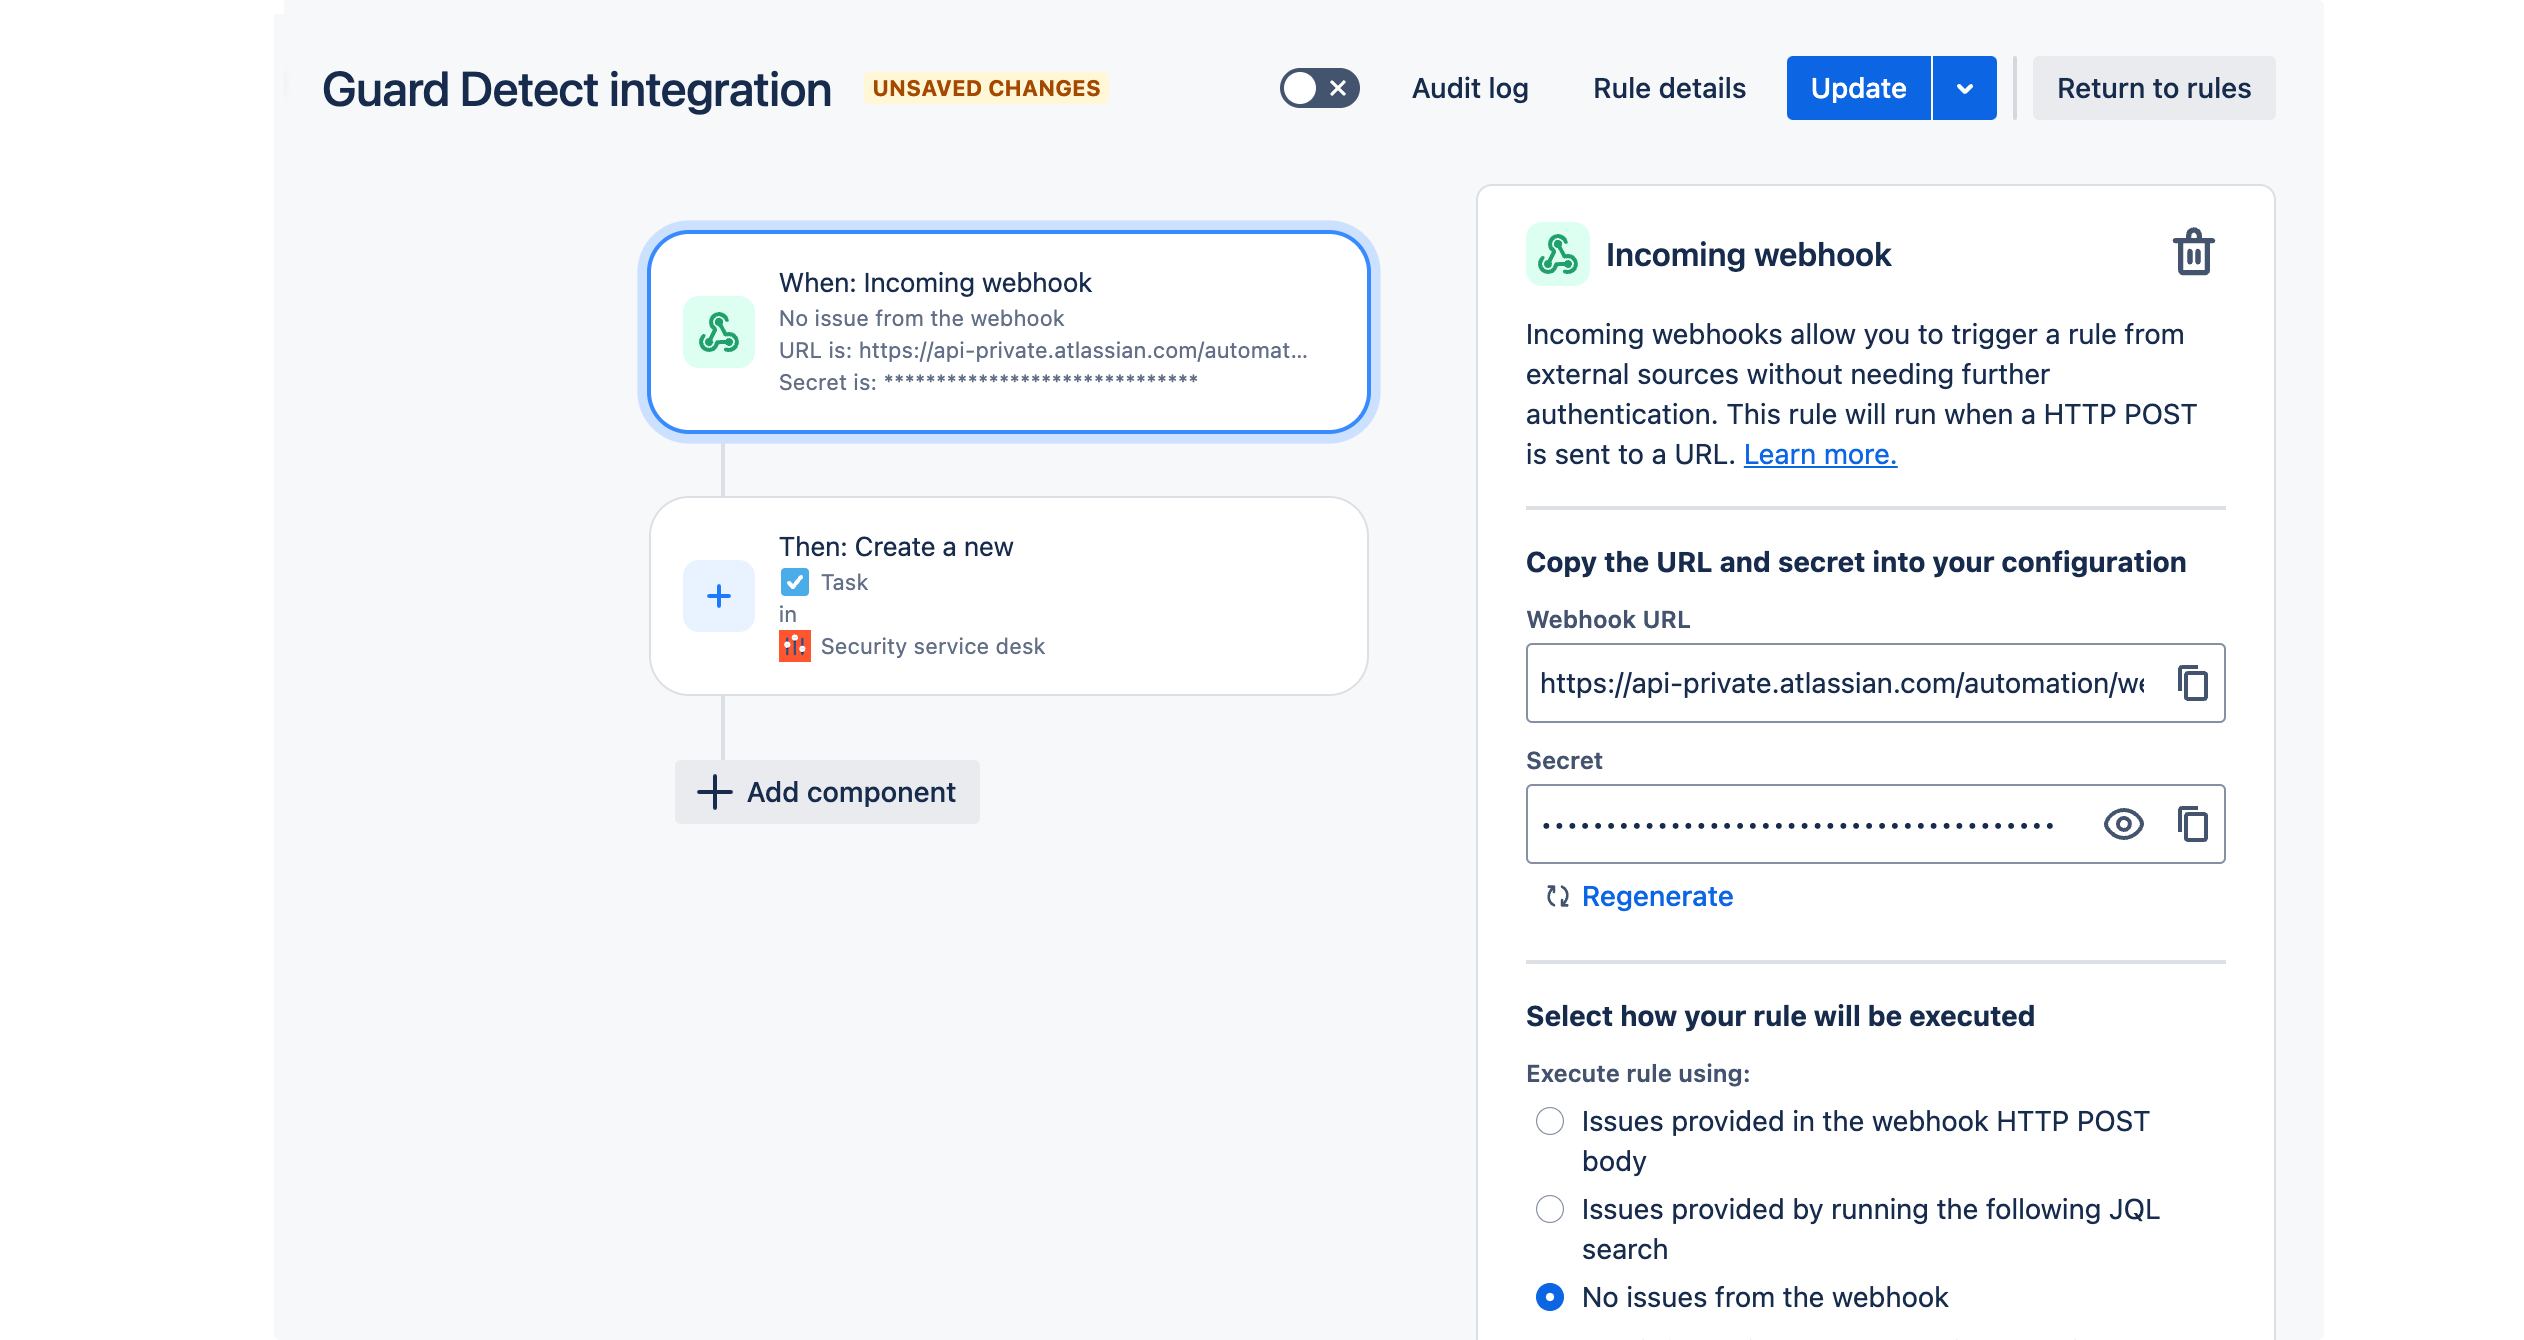Click the Update button

[1858, 88]
